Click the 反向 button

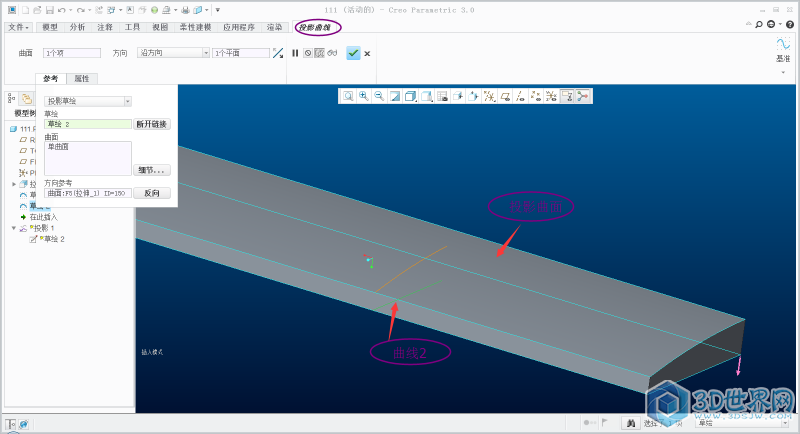pos(152,193)
